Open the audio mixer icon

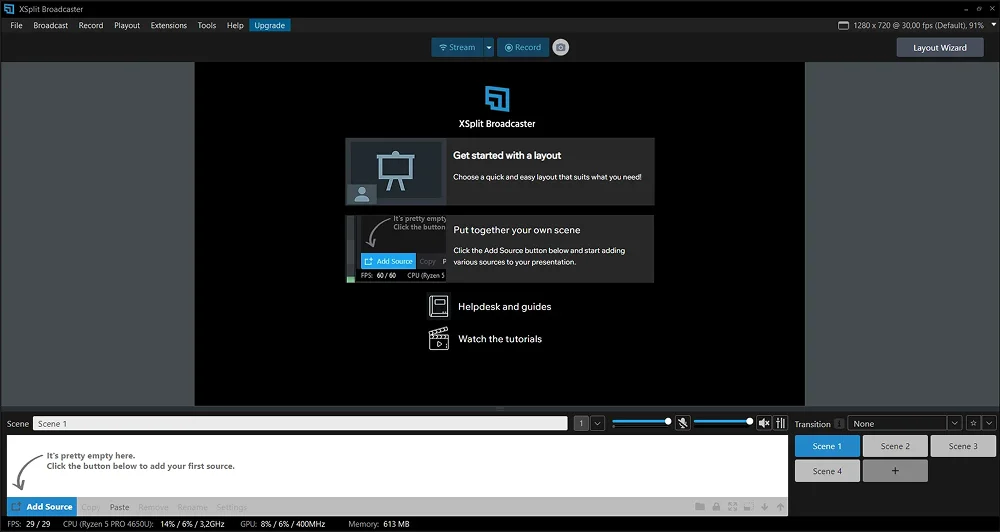click(780, 423)
